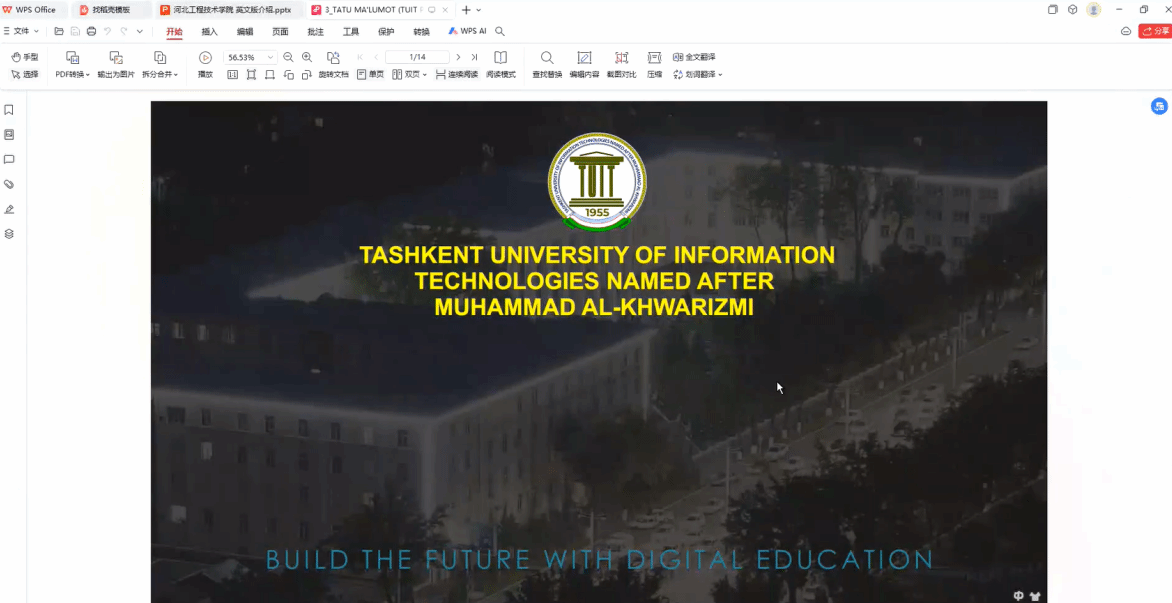Click the red Share (分享) button

(x=1155, y=32)
